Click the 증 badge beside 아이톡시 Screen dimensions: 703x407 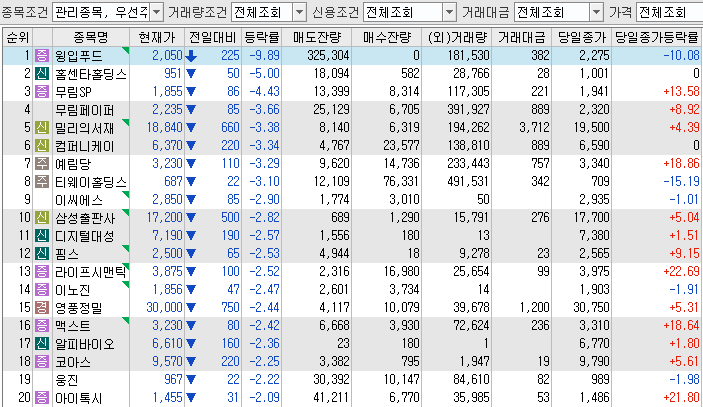tap(42, 398)
